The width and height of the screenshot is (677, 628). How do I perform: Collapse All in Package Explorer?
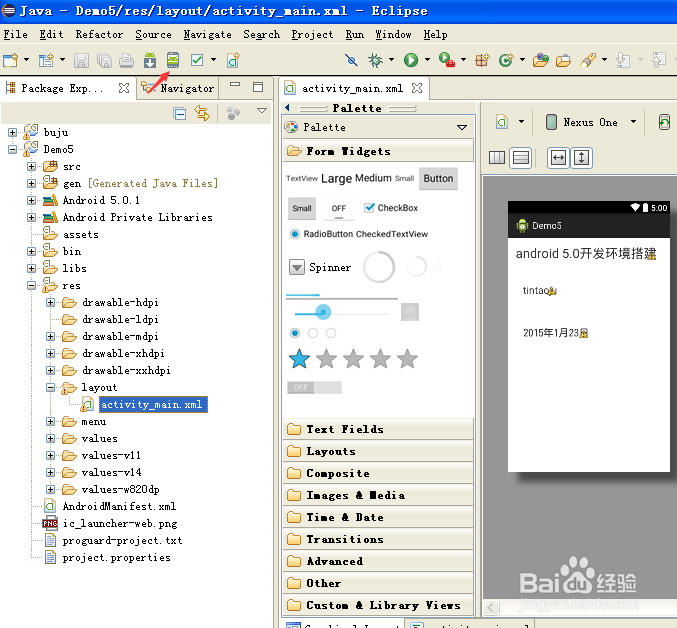(x=179, y=114)
